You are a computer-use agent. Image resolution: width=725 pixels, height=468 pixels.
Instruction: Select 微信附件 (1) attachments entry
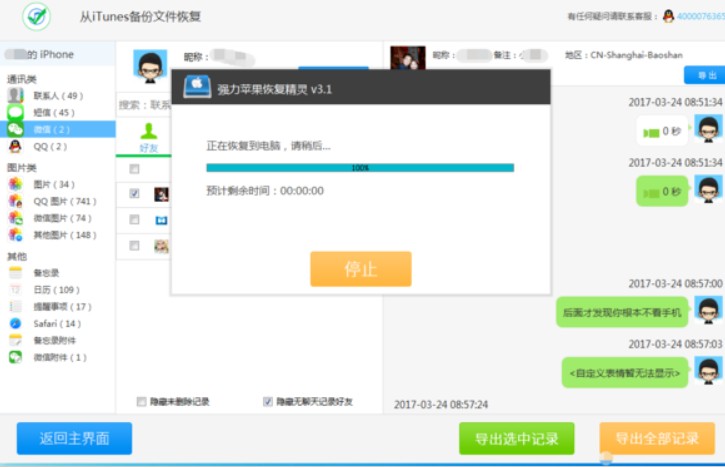(x=59, y=357)
